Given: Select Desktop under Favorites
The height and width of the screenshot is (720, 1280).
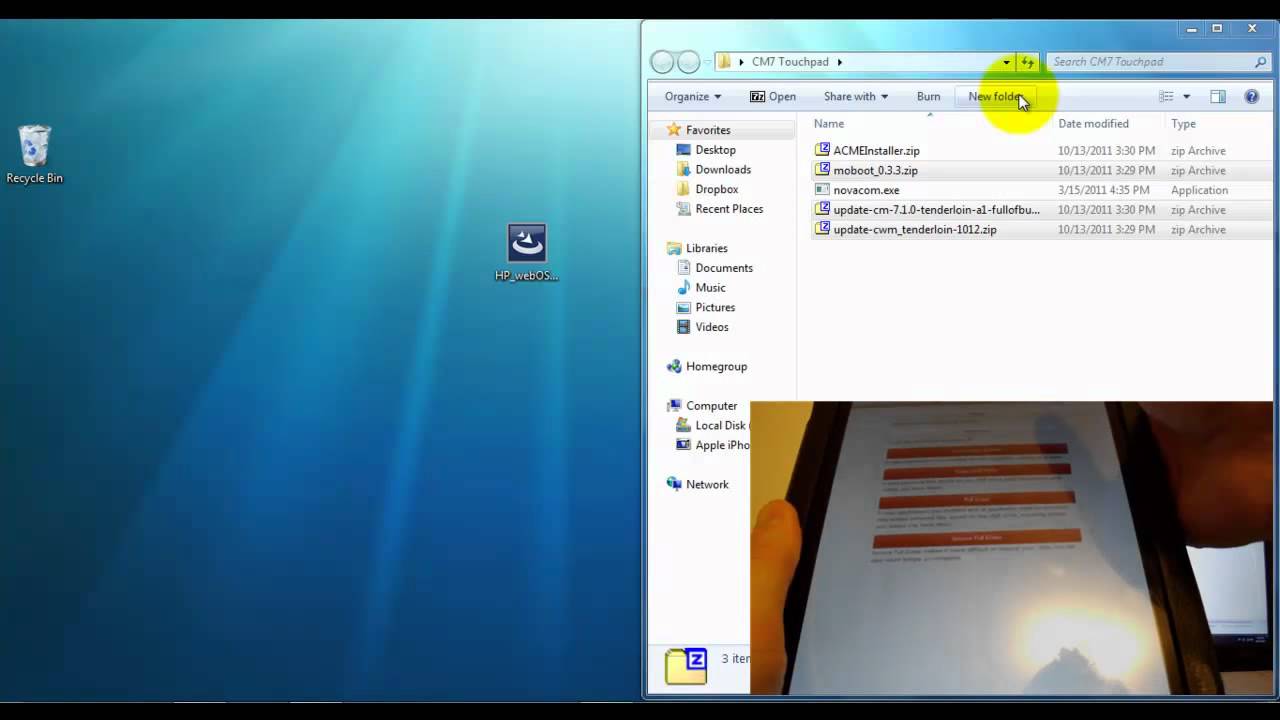Looking at the screenshot, I should 715,150.
